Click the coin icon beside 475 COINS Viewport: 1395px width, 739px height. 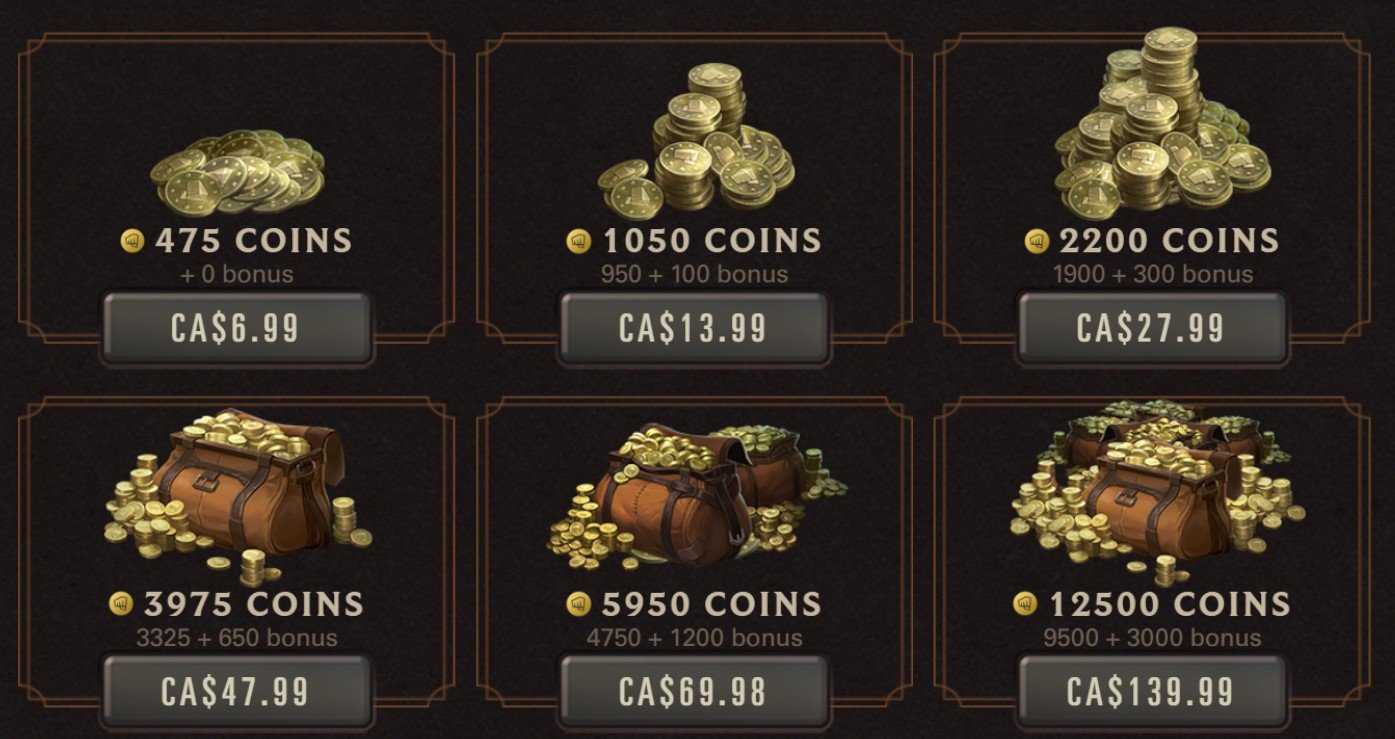[133, 241]
